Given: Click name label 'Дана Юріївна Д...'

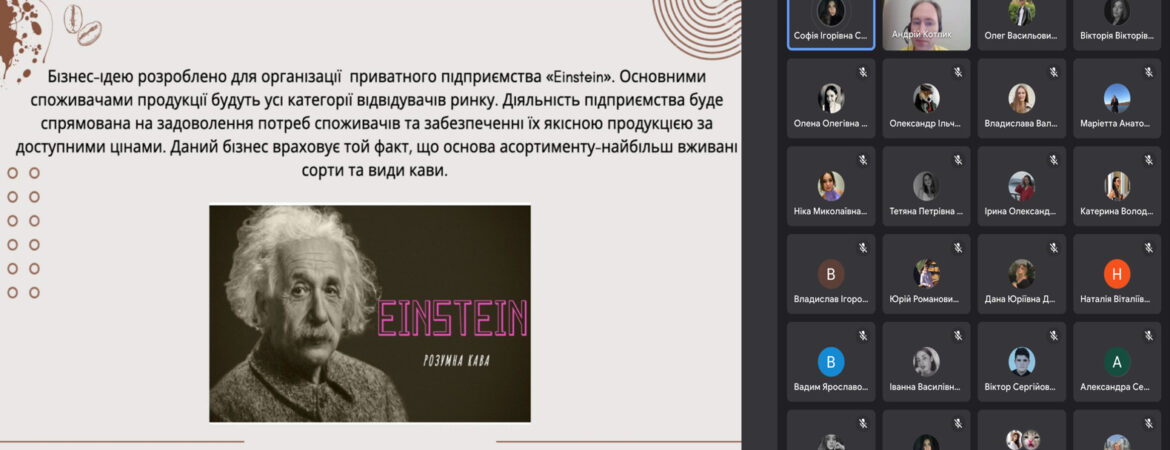Looking at the screenshot, I should click(x=1021, y=299).
